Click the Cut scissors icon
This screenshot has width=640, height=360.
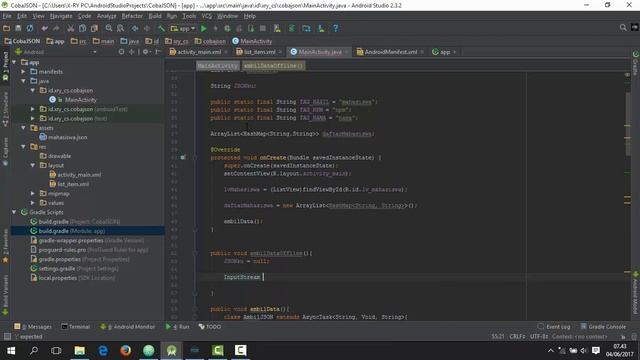[x=71, y=28]
